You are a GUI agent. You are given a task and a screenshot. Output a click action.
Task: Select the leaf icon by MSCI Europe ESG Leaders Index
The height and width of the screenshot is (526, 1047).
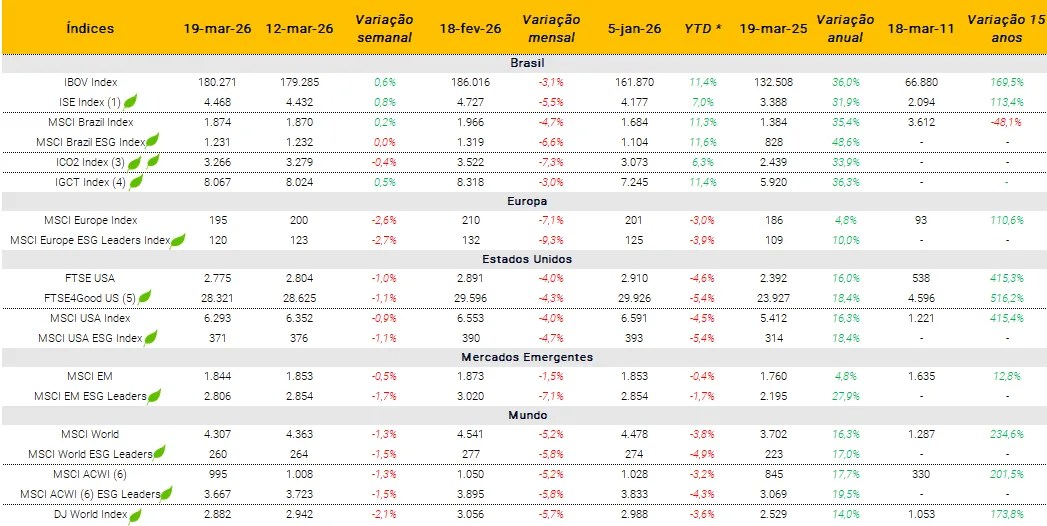pos(179,239)
